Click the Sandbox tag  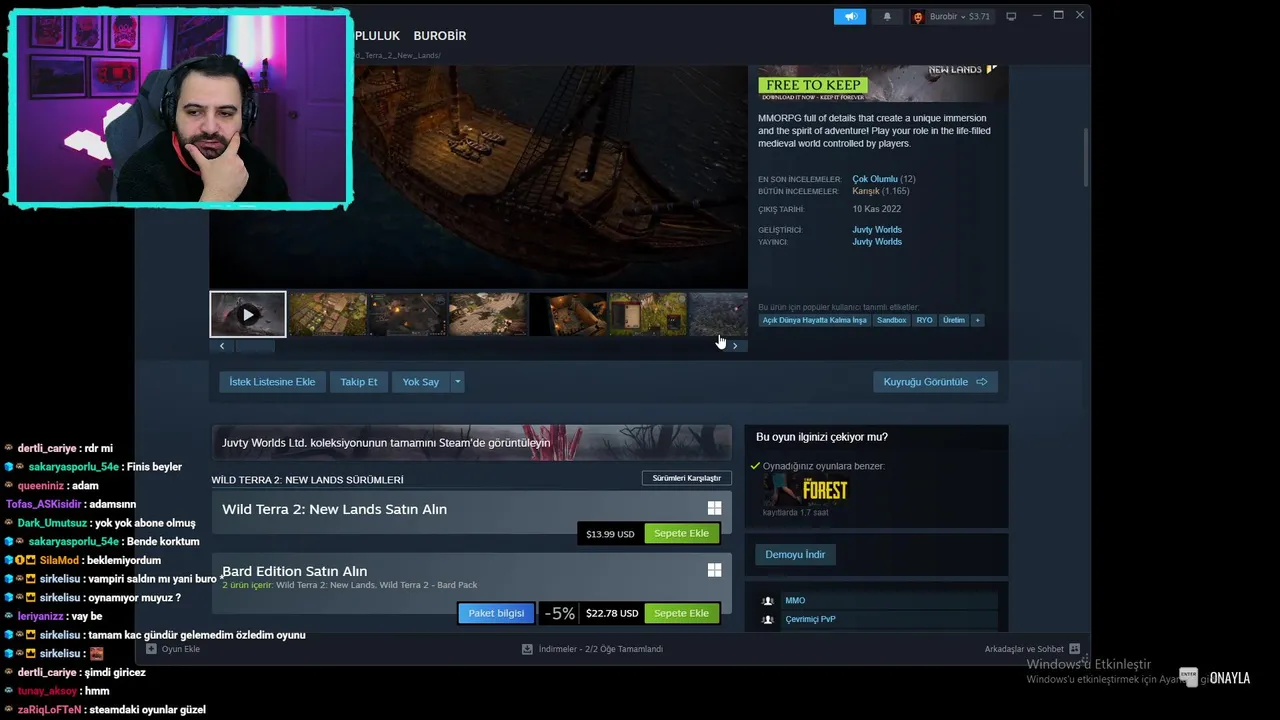(891, 320)
